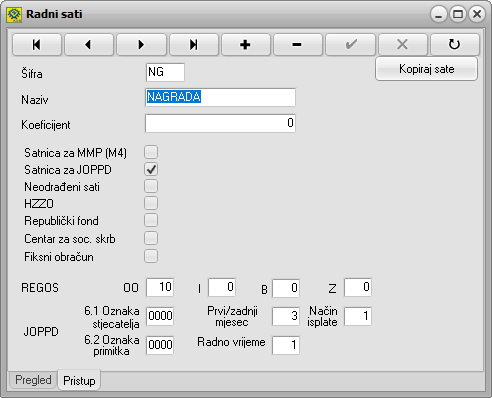Click the Koeficijent label
The width and height of the screenshot is (492, 398).
46,125
